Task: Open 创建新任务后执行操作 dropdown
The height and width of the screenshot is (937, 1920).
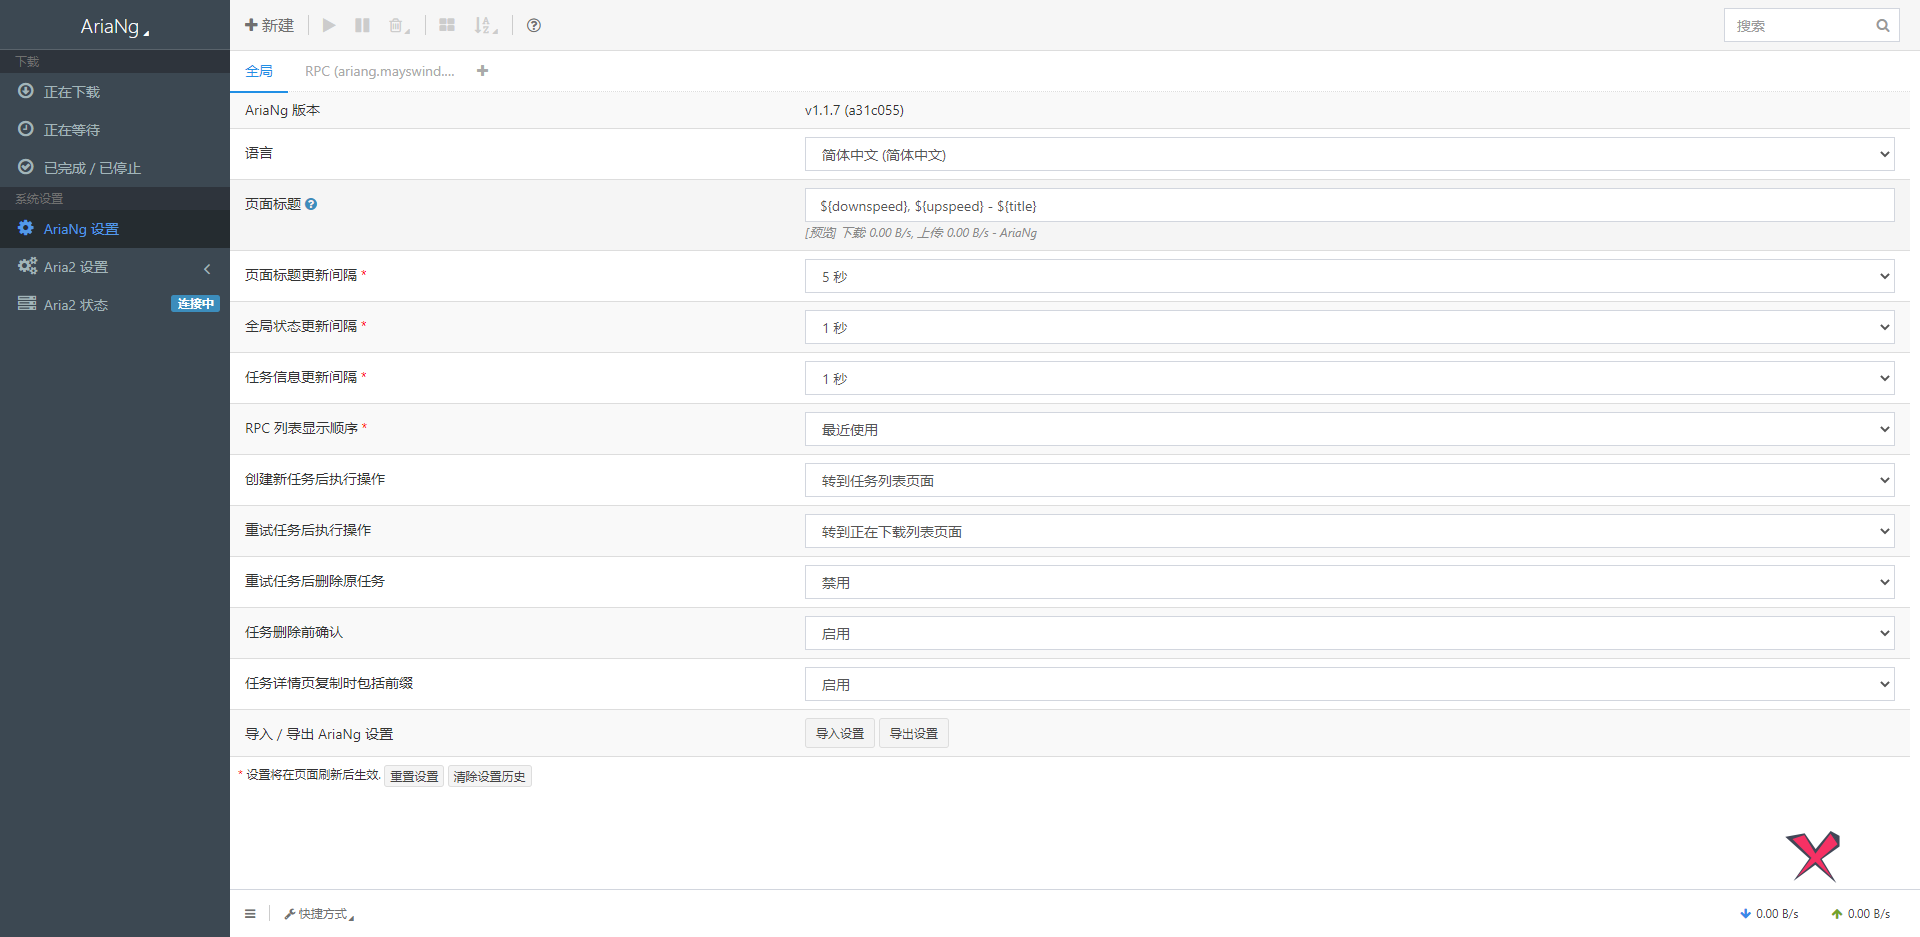Action: tap(1349, 480)
